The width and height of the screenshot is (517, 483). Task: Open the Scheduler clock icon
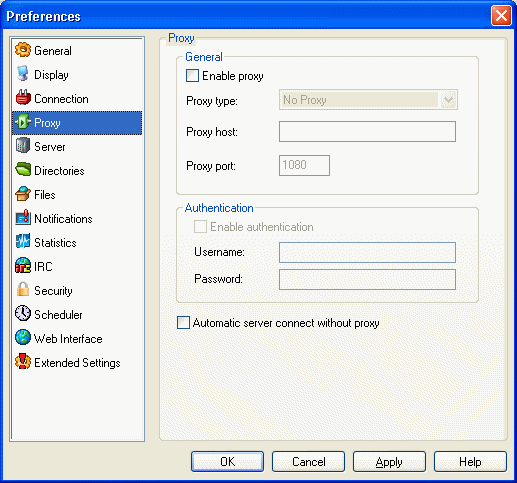click(23, 314)
